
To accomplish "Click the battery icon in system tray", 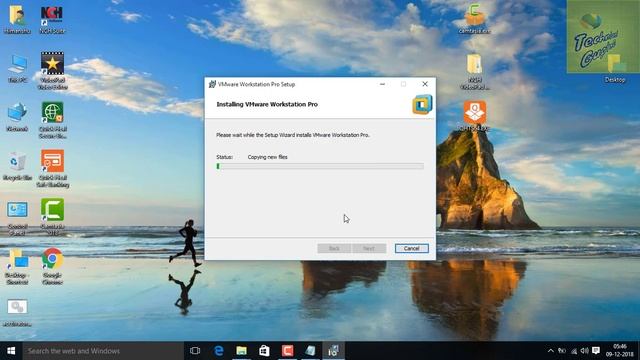I will click(562, 351).
